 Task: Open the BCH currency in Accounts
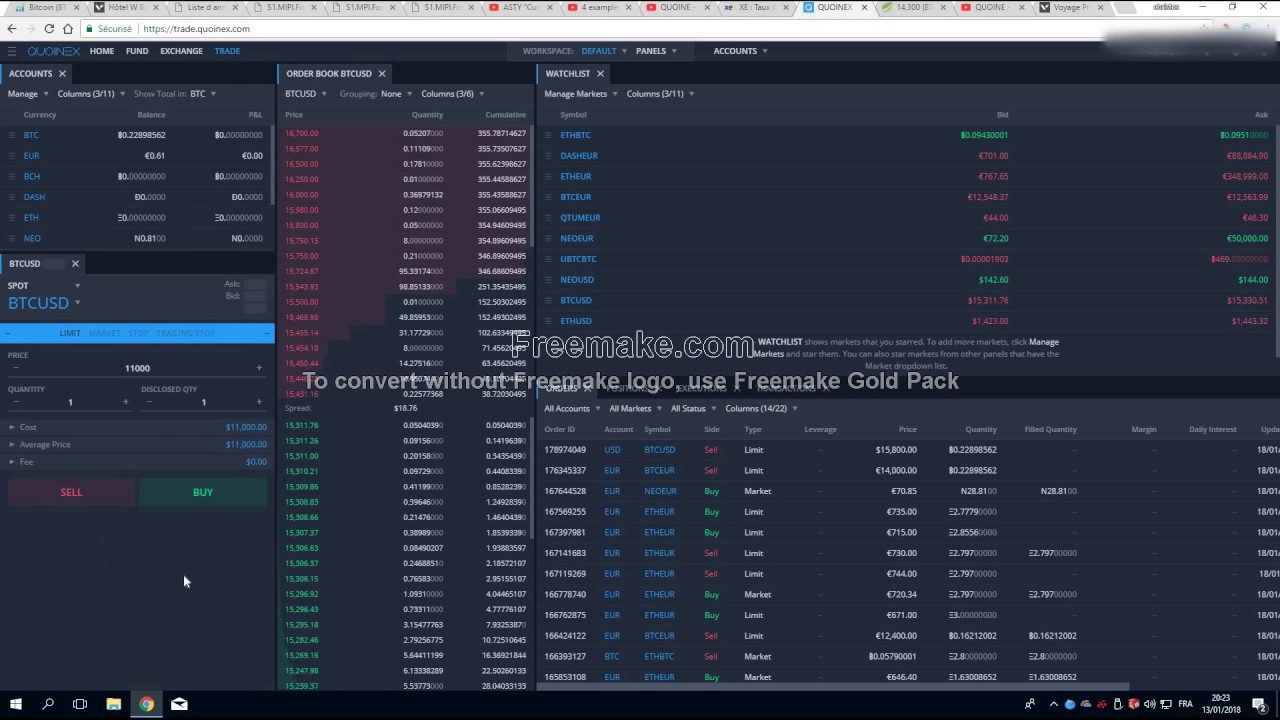point(32,177)
